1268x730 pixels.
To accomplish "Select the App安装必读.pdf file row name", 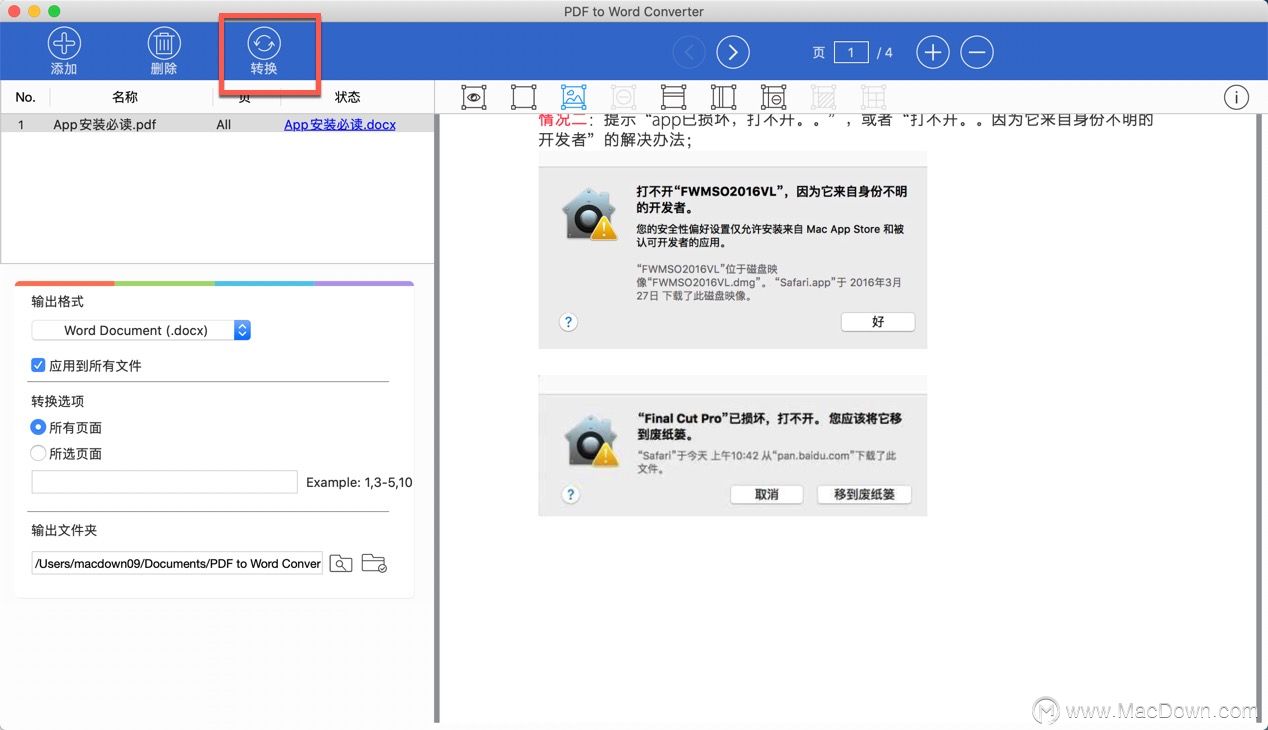I will (x=105, y=125).
